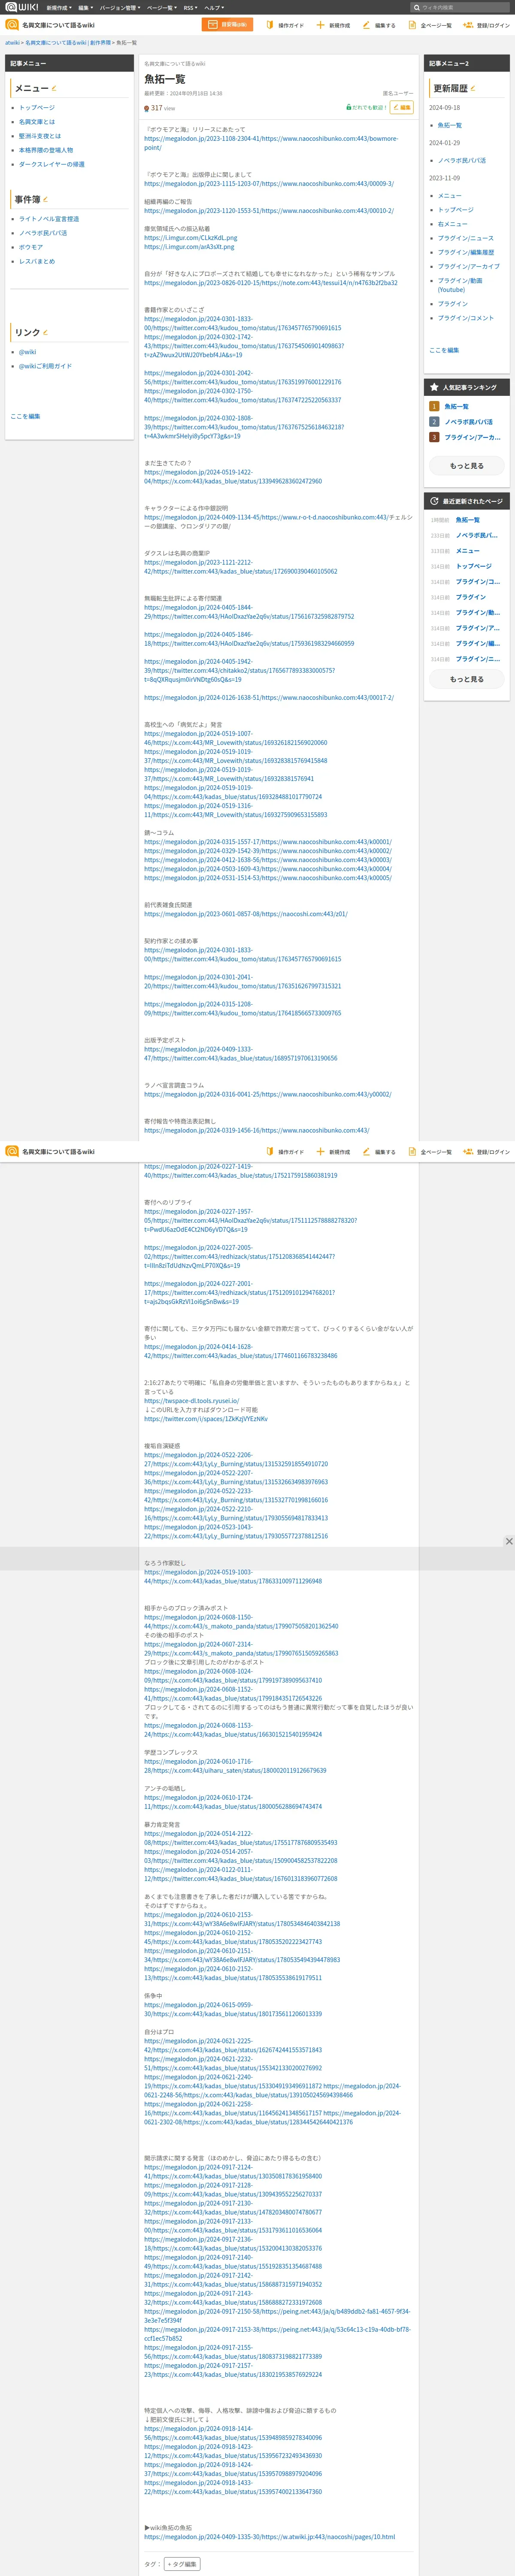Open the twspace-dl.tools.ryusei.io link

tap(192, 1401)
